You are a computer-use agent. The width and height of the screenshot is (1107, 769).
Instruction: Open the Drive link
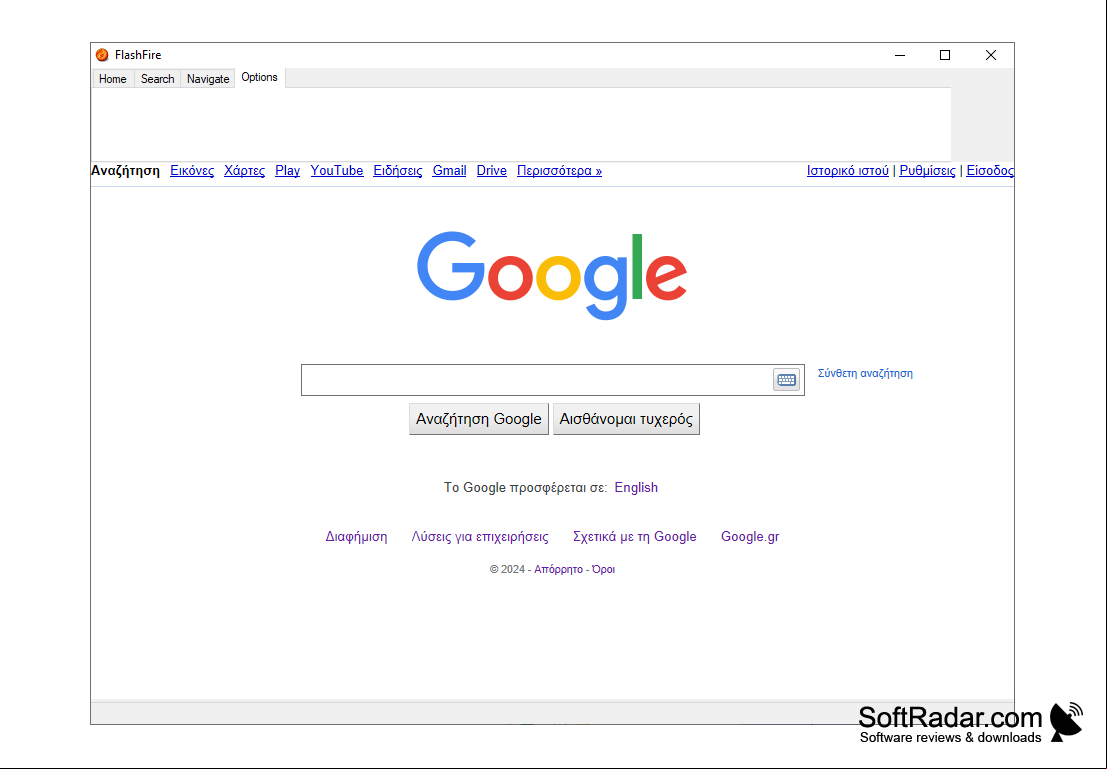(491, 171)
